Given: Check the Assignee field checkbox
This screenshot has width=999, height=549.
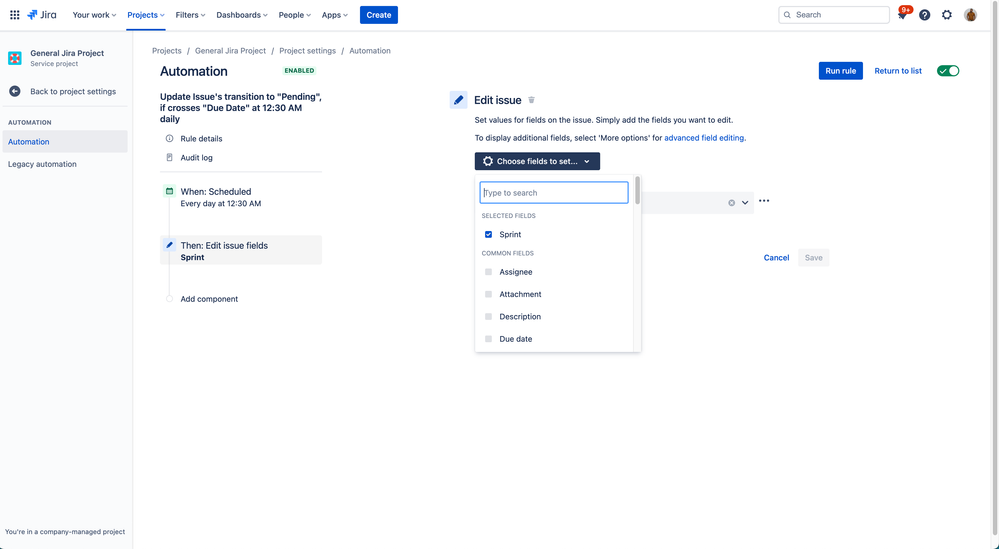Looking at the screenshot, I should pos(489,272).
